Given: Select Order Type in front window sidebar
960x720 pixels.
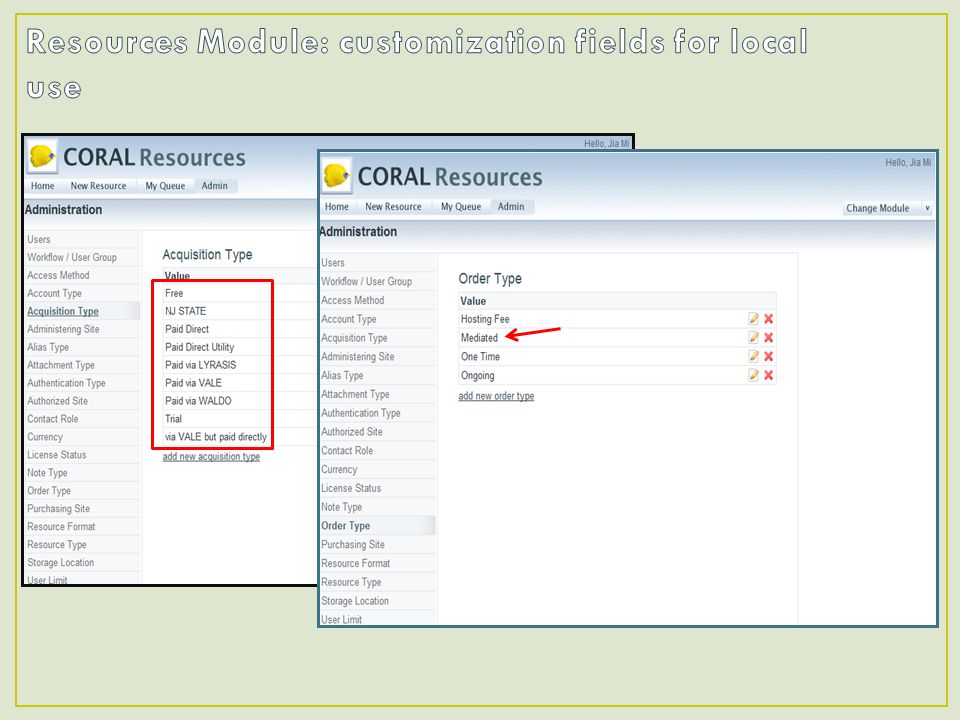Looking at the screenshot, I should [x=377, y=526].
